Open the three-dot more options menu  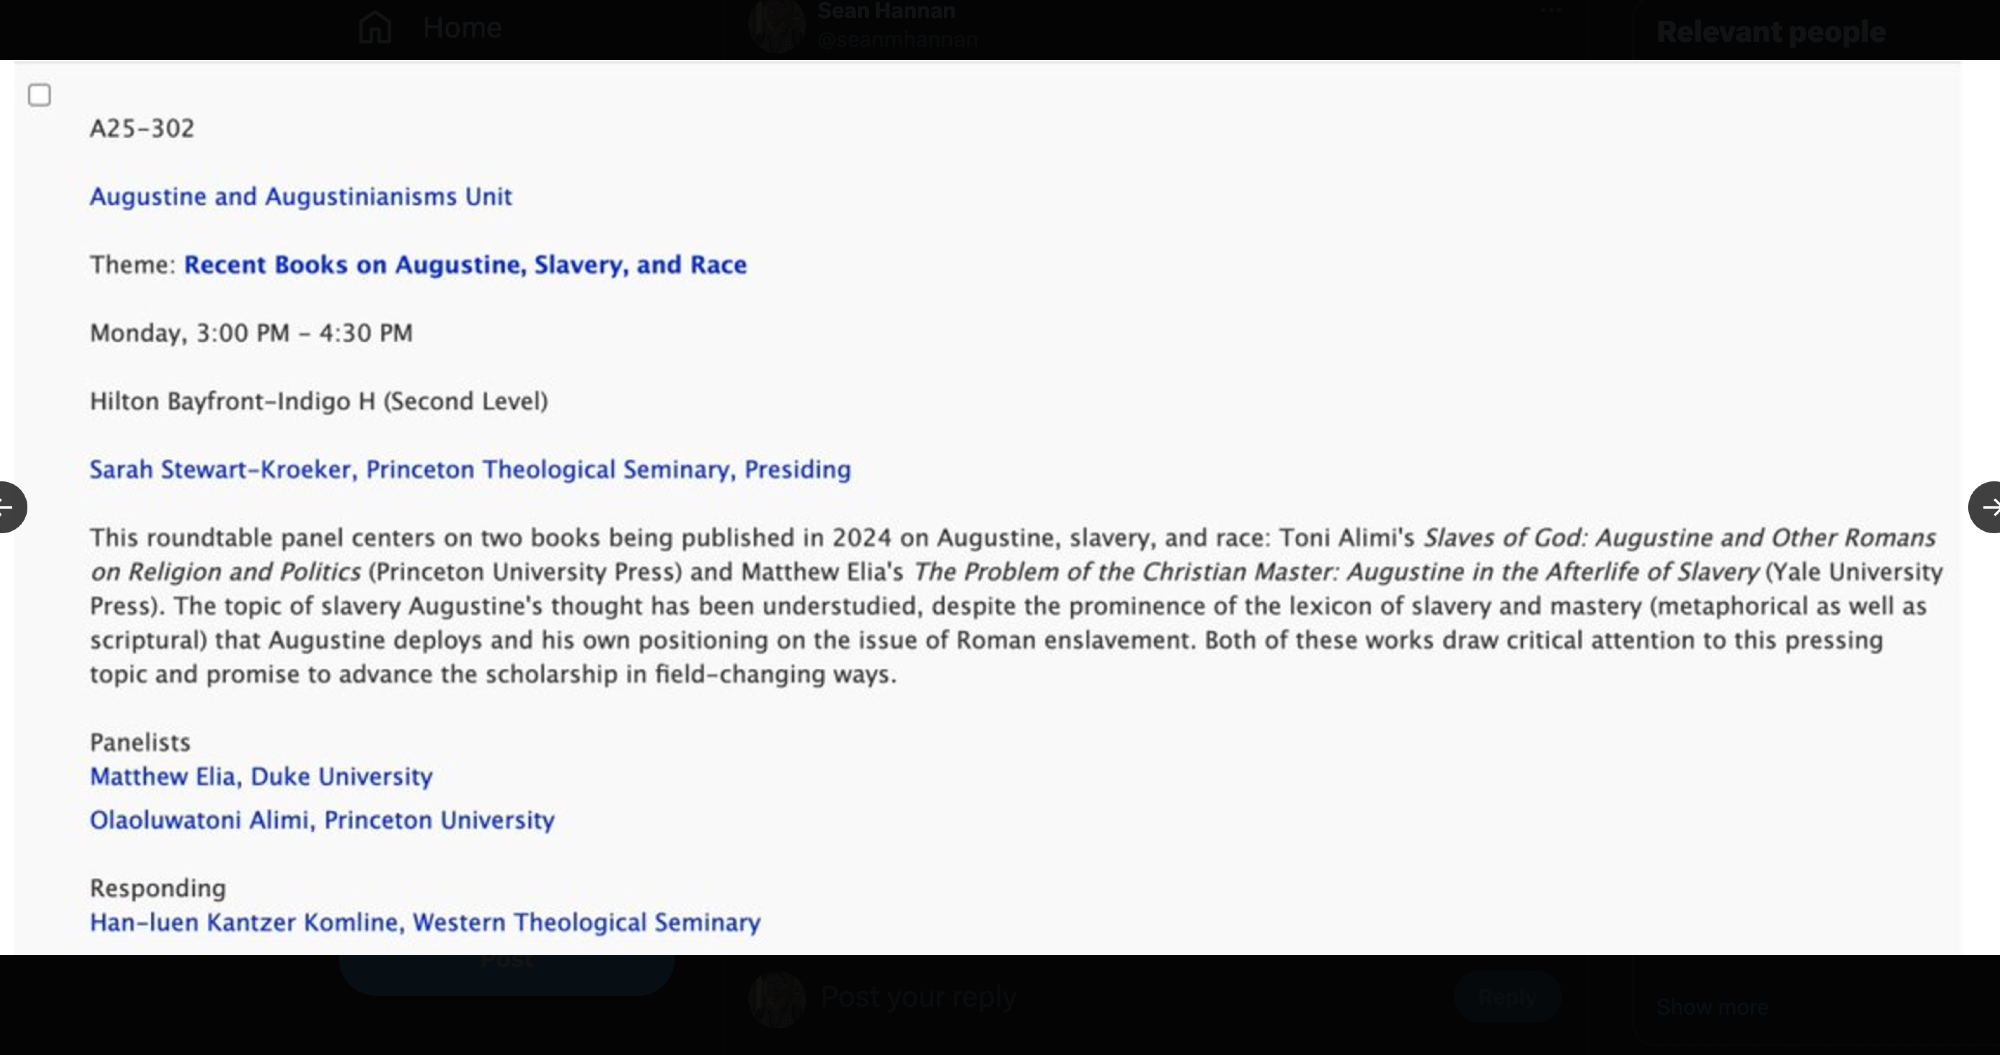click(x=1552, y=11)
